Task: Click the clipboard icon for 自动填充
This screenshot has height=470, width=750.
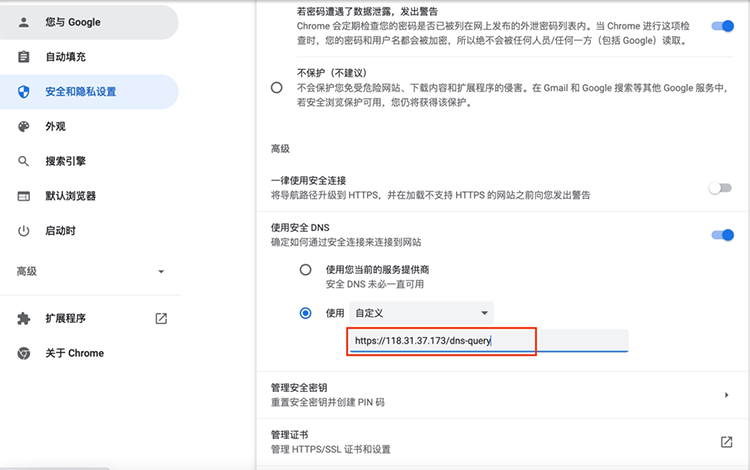Action: pyautogui.click(x=23, y=57)
